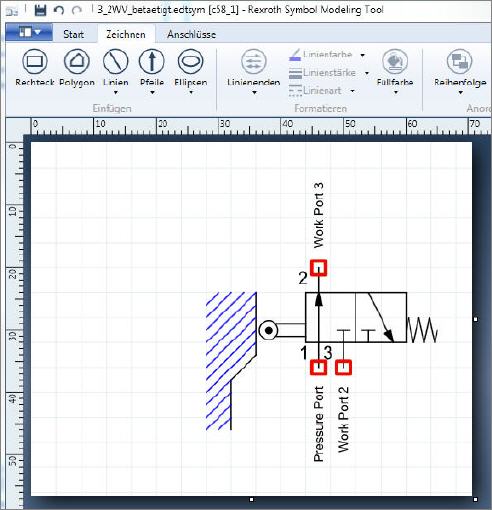
Task: Click the save disk icon in title bar
Action: coord(40,10)
